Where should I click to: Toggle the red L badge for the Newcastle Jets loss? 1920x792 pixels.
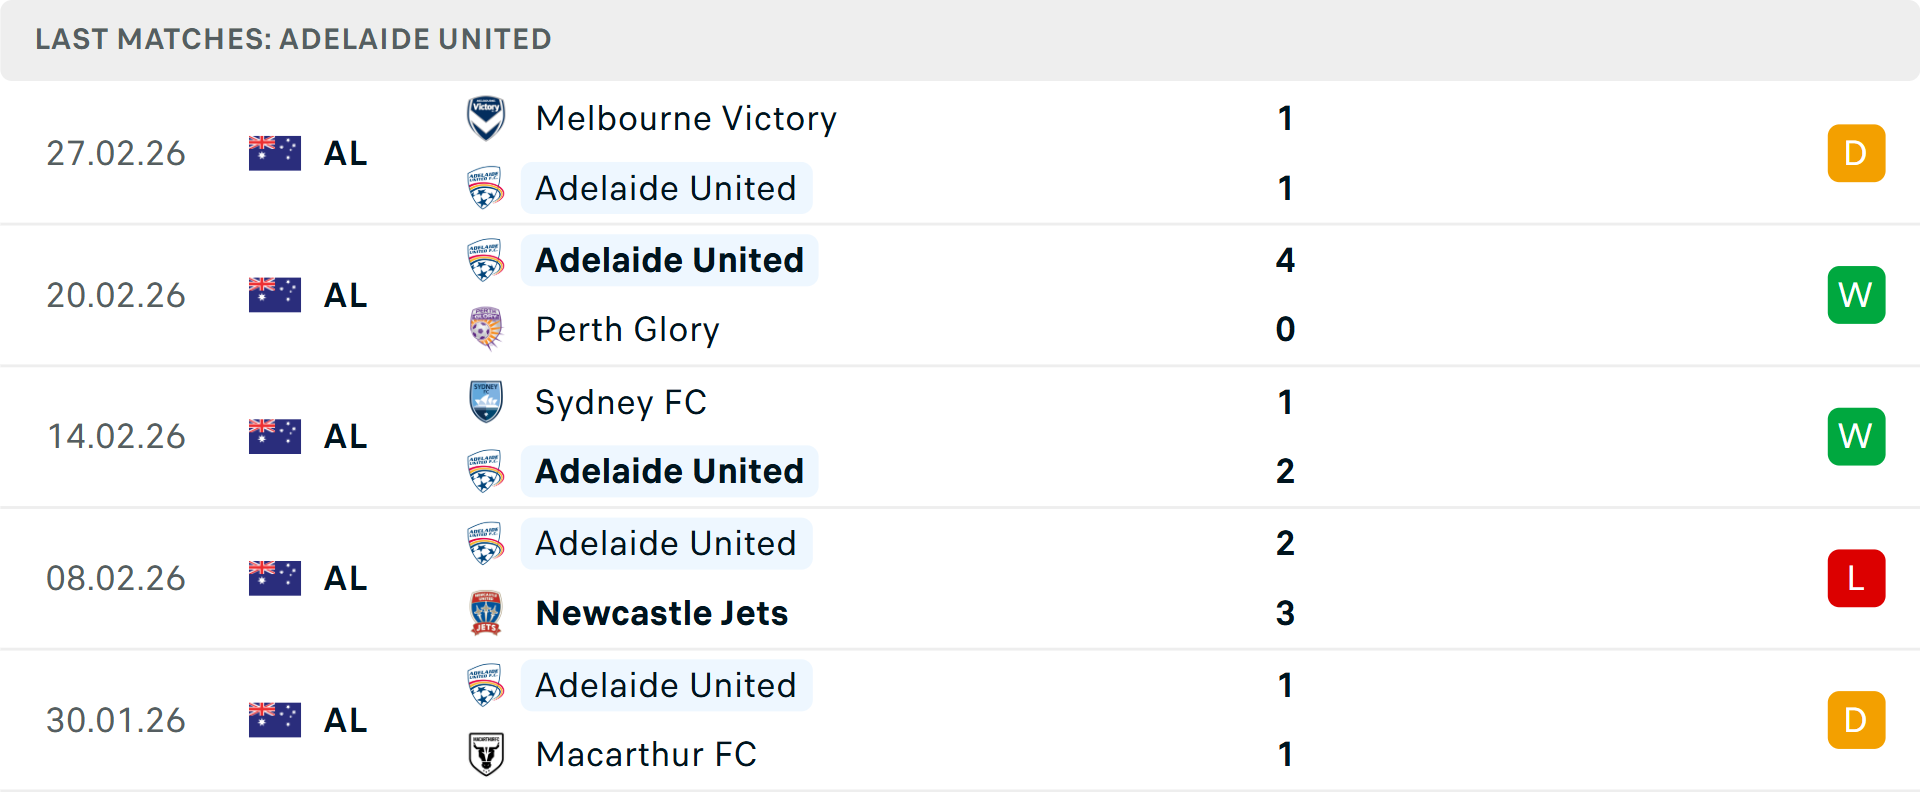(1856, 578)
